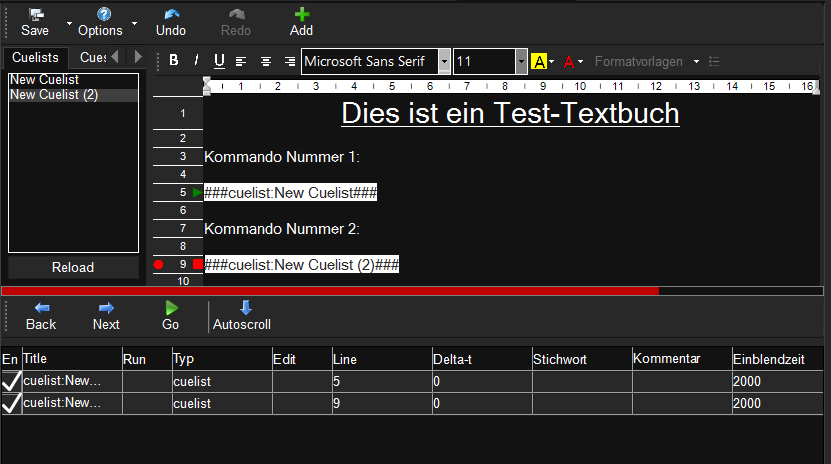Switch to the Cuelists tab
This screenshot has height=464, width=831.
(35, 57)
